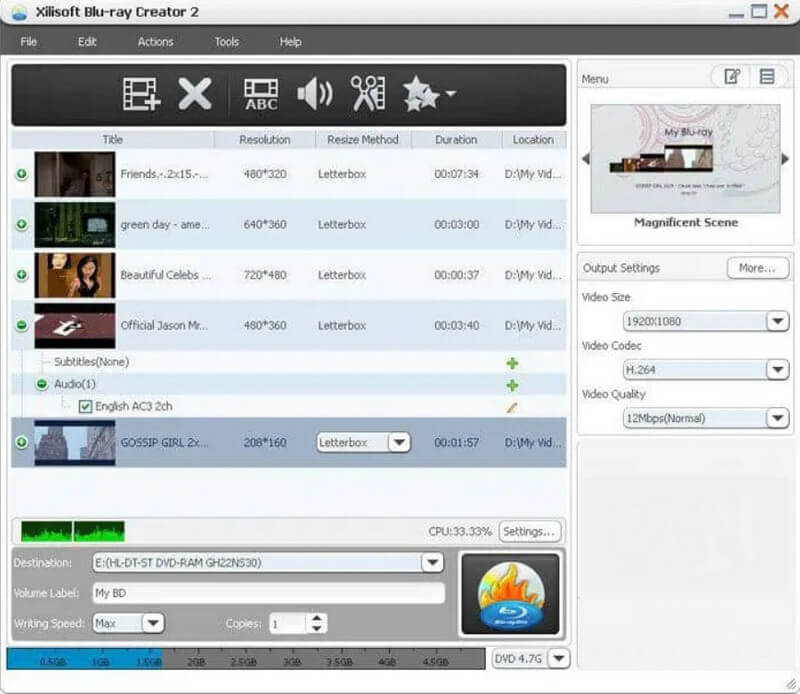Open the Video Quality dropdown

coord(778,418)
